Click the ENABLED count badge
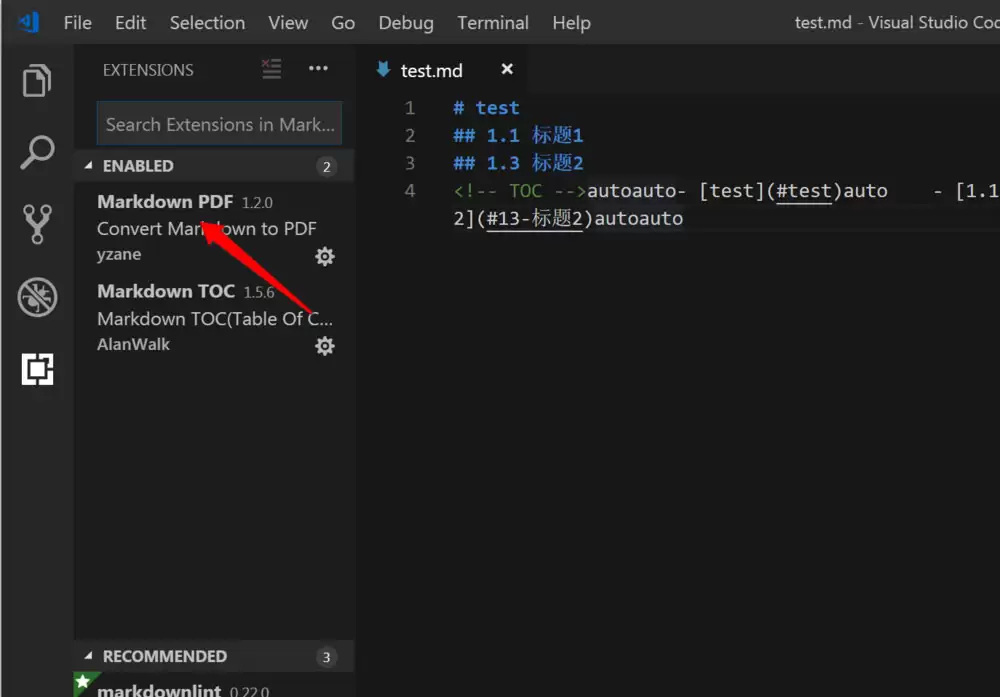The height and width of the screenshot is (697, 1000). click(326, 166)
